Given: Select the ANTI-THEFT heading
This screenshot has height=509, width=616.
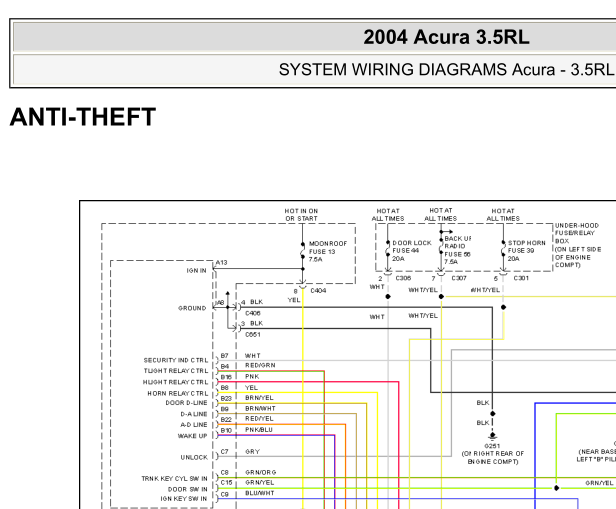Looking at the screenshot, I should click(83, 117).
